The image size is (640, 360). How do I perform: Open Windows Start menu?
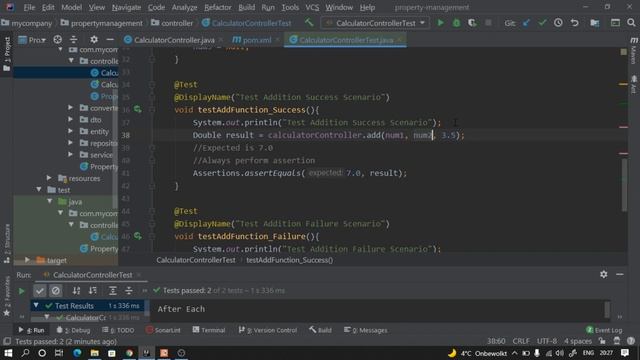(8, 353)
